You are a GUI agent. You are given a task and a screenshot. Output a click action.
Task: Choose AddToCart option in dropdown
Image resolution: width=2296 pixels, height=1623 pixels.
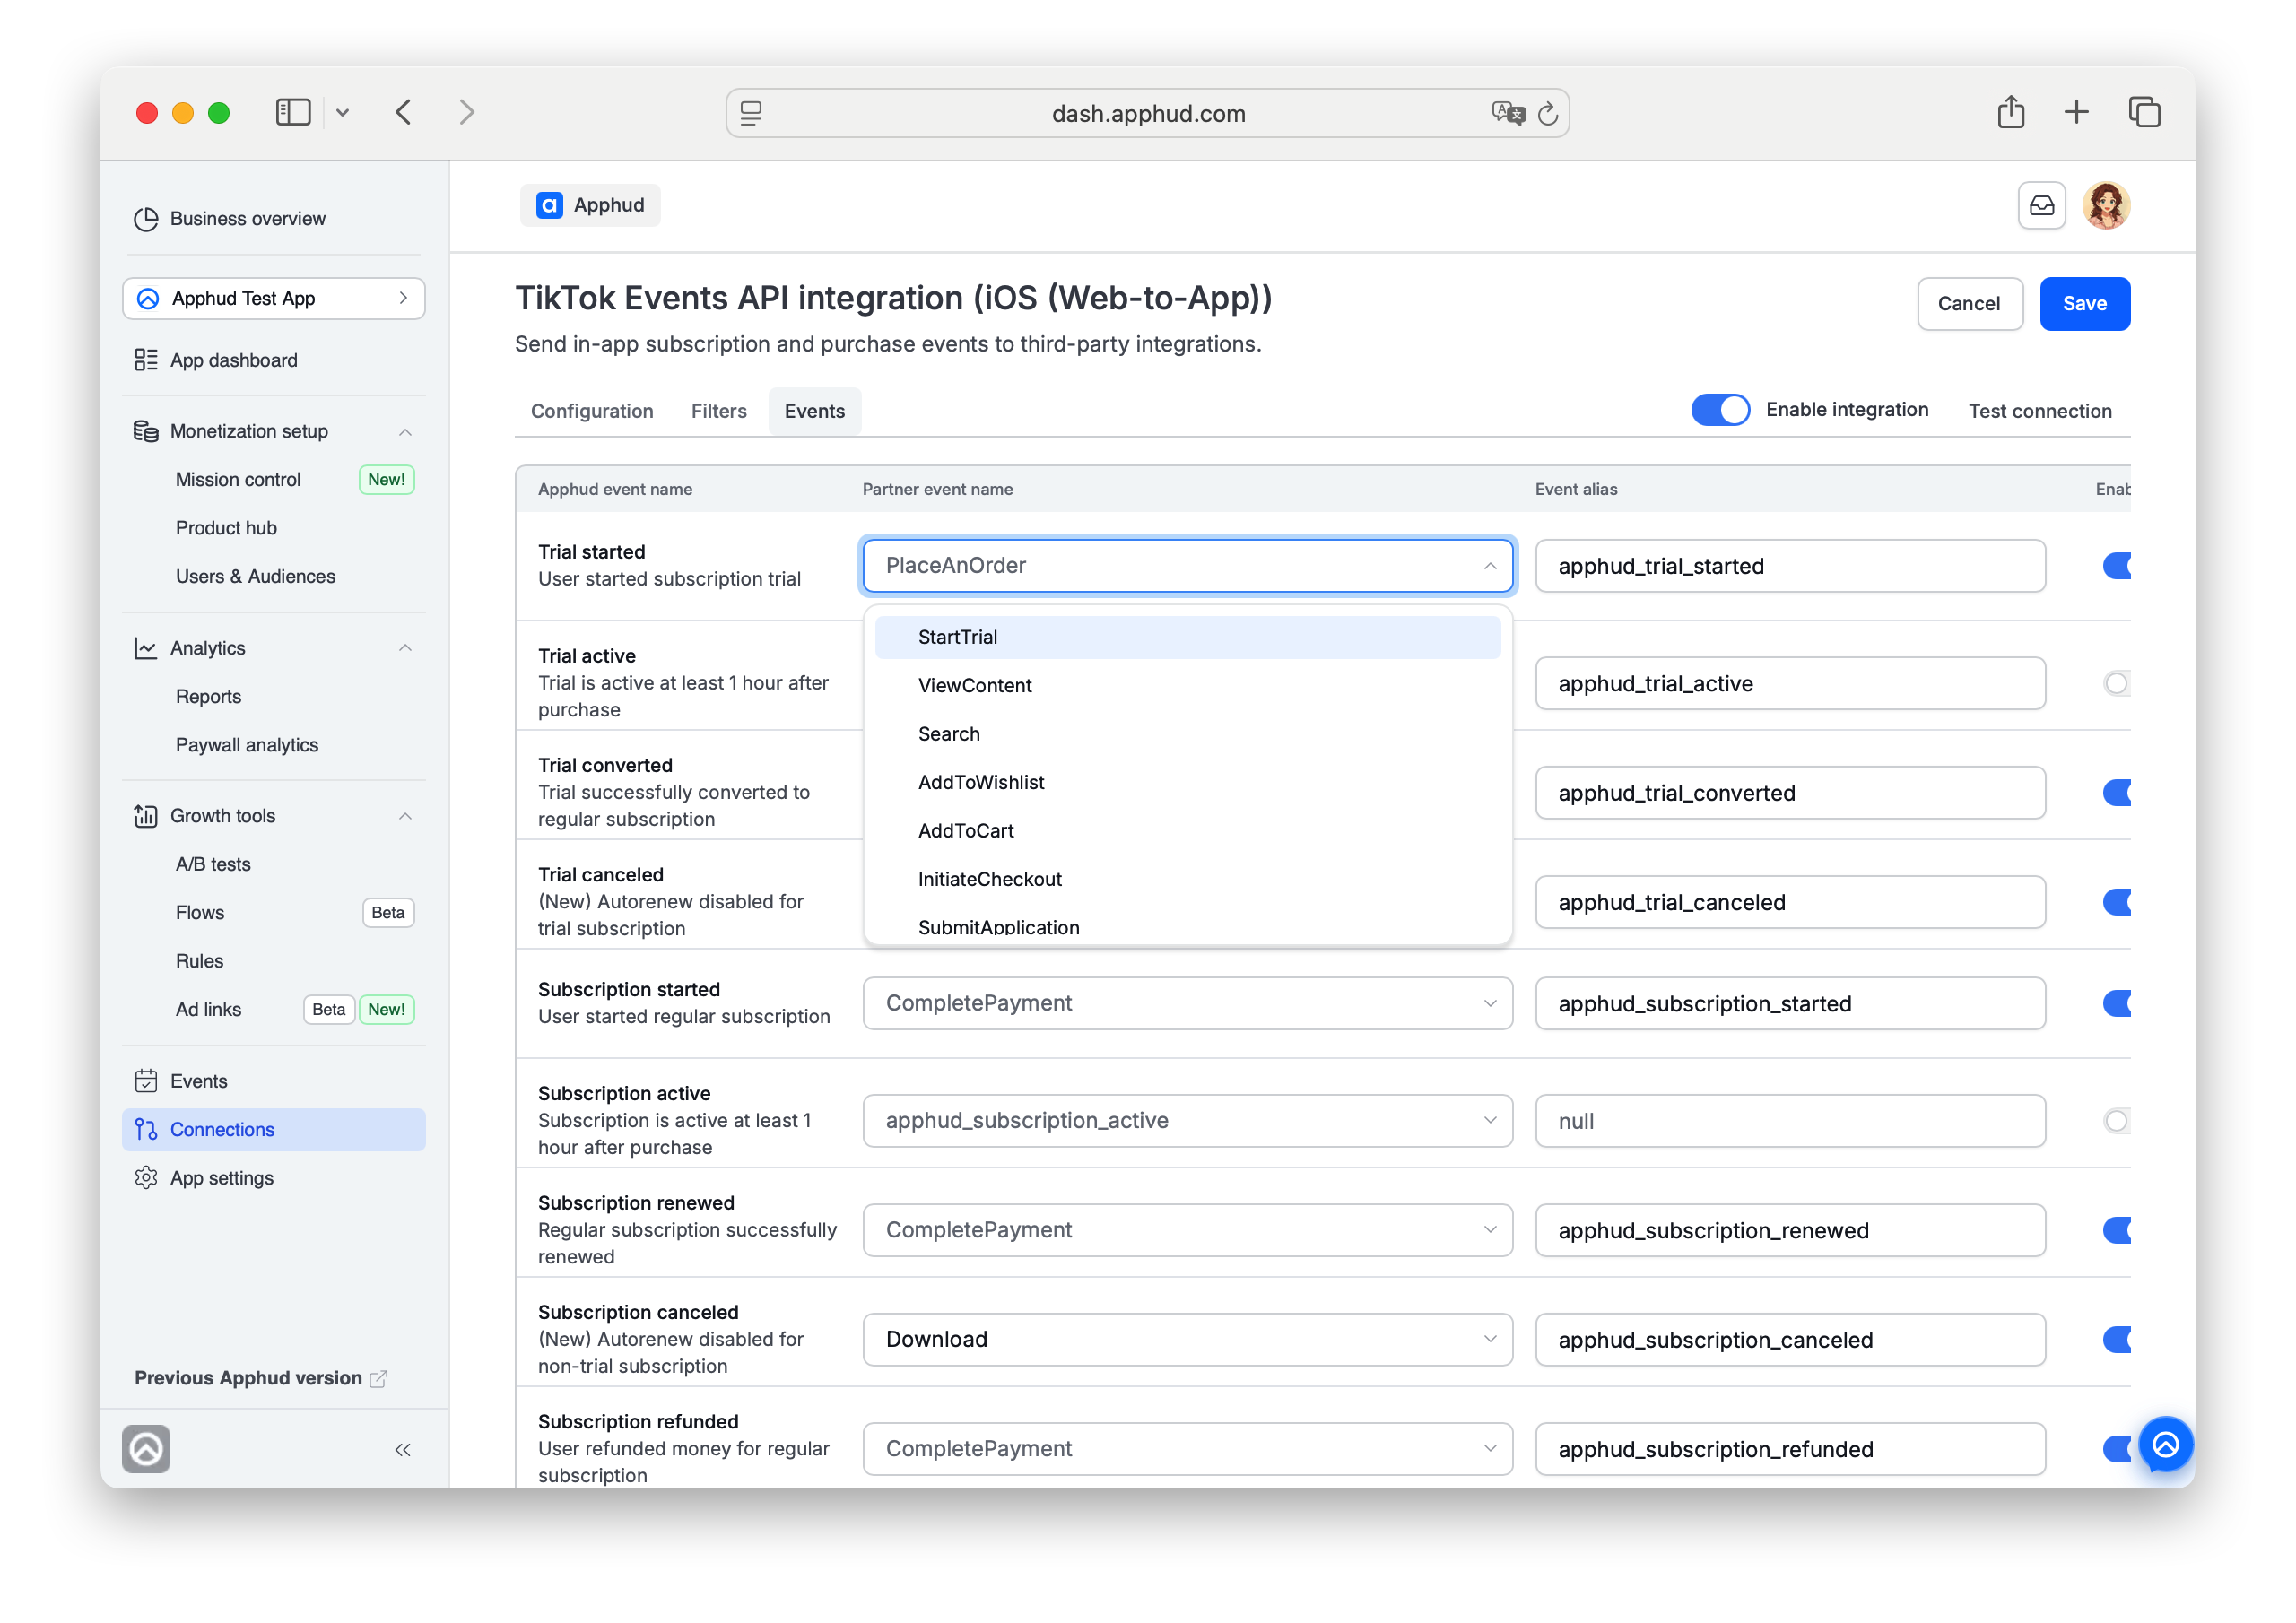1187,831
